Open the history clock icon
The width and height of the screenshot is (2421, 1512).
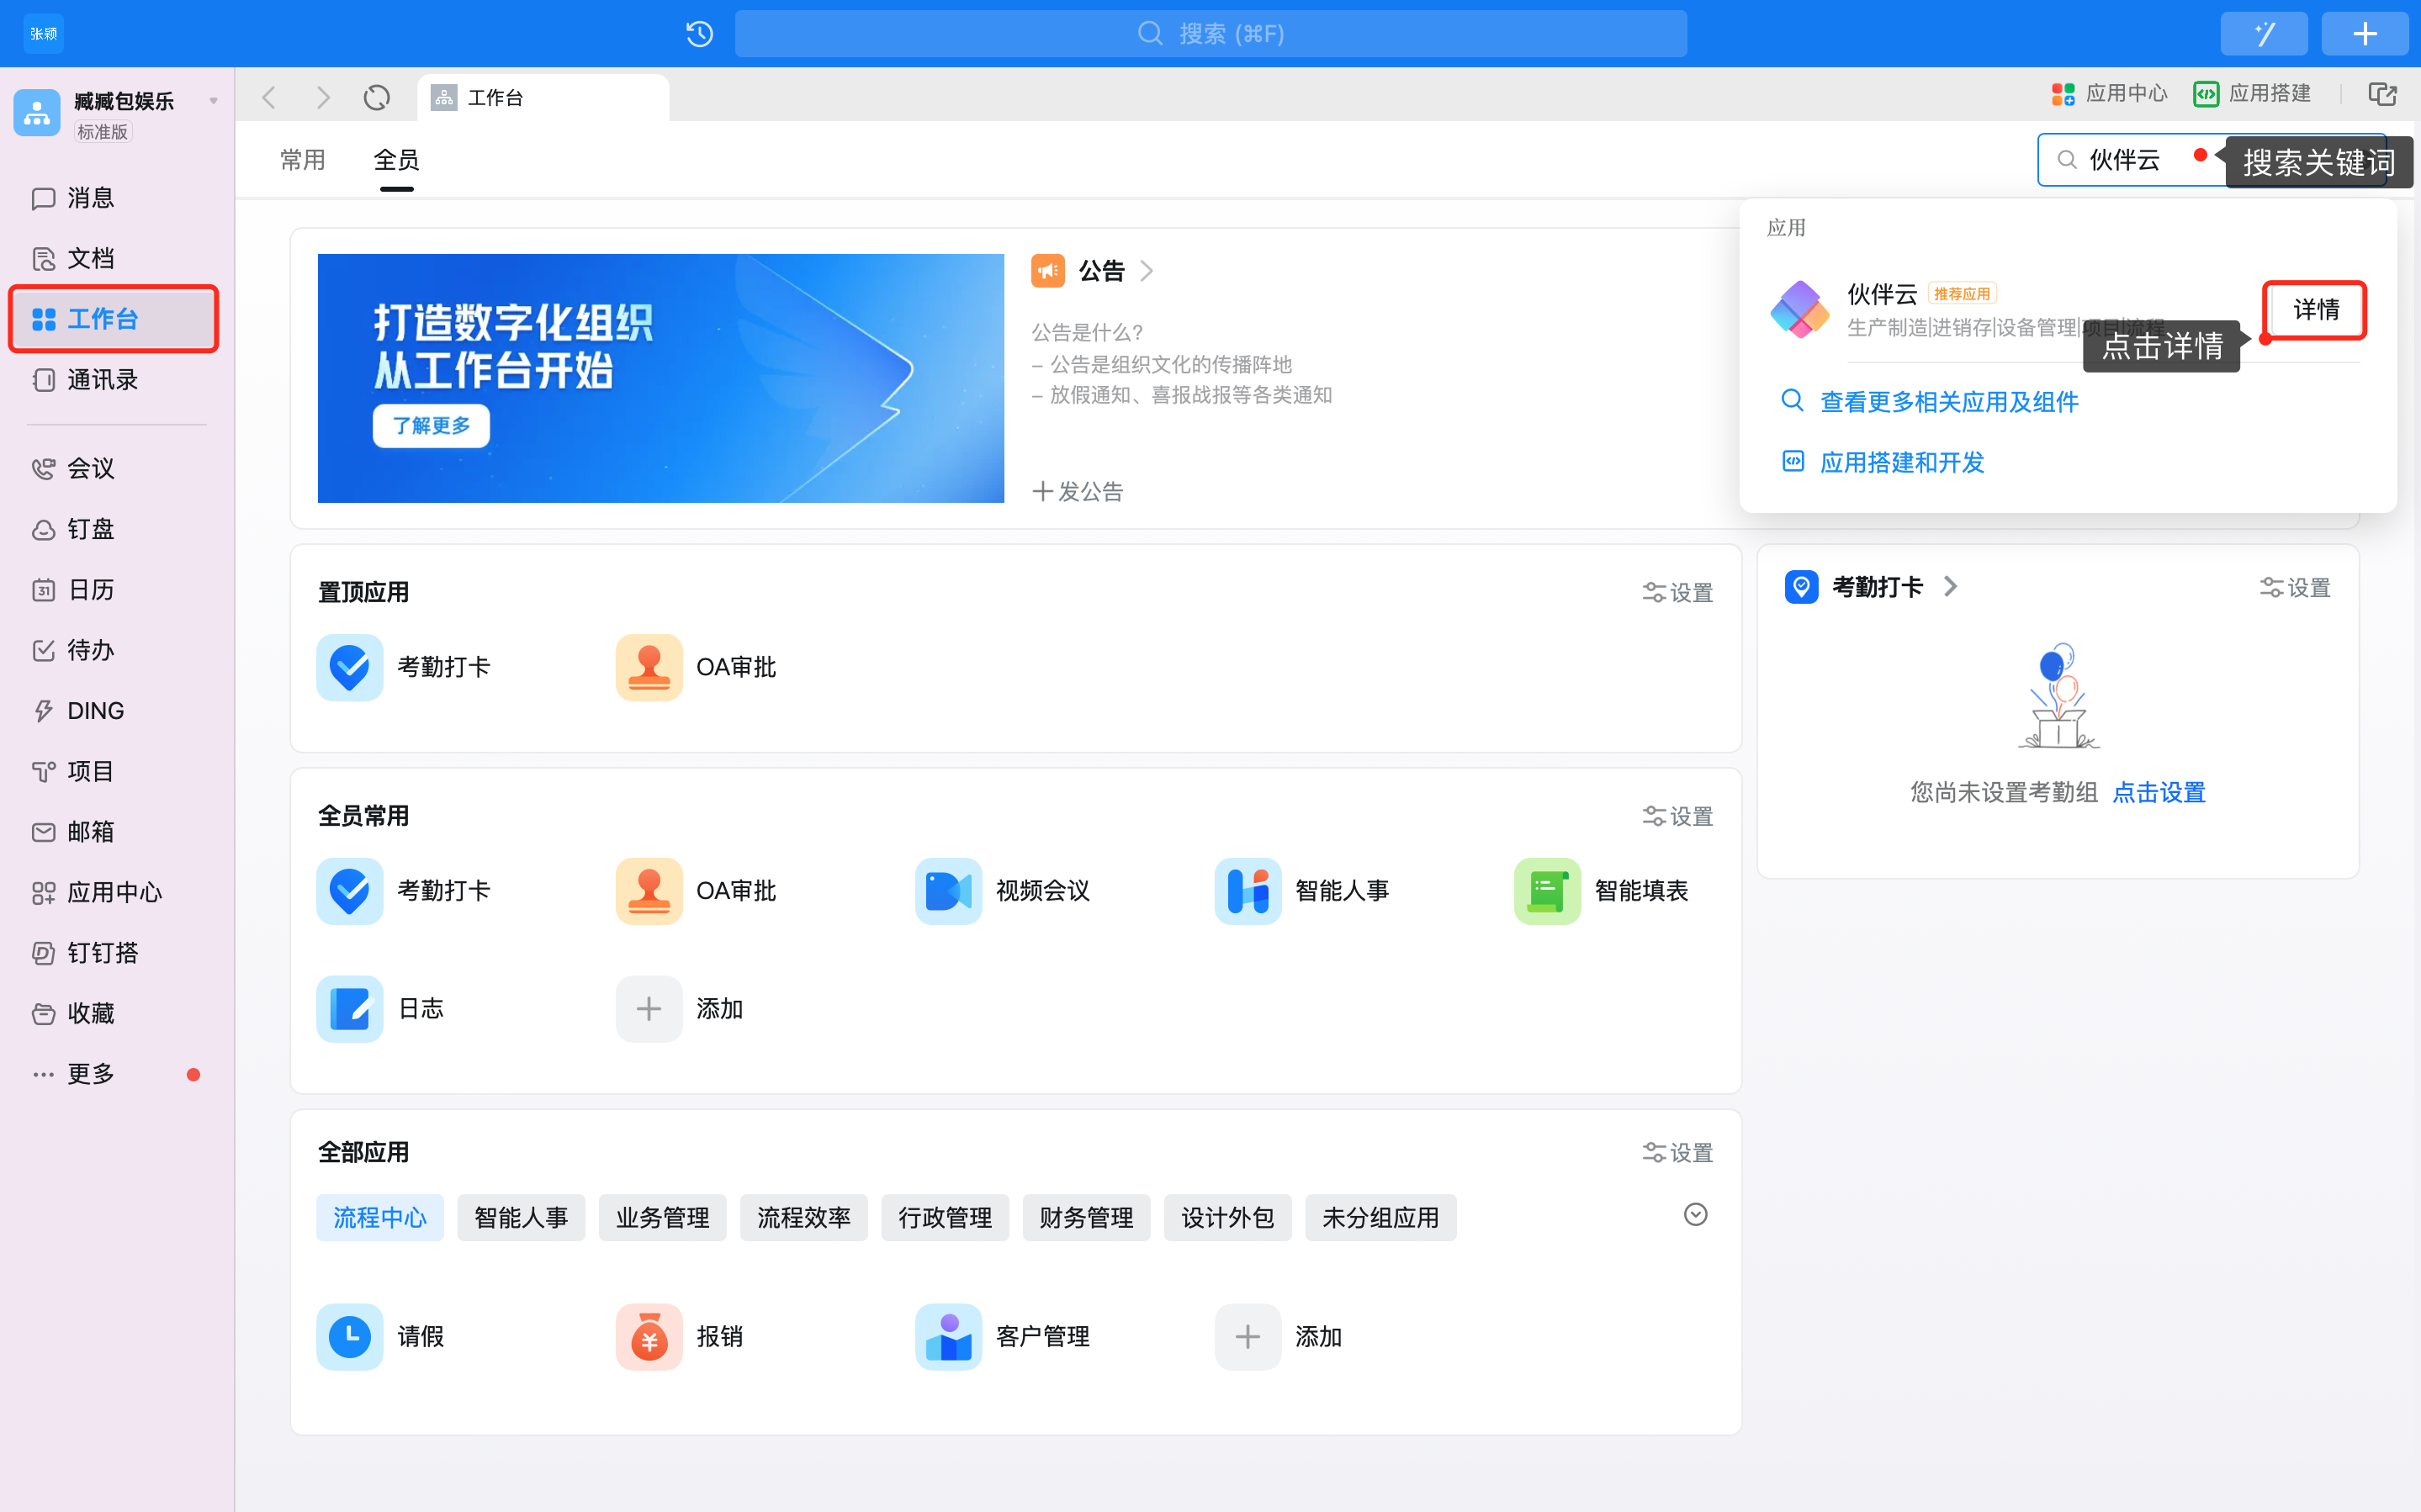[699, 34]
